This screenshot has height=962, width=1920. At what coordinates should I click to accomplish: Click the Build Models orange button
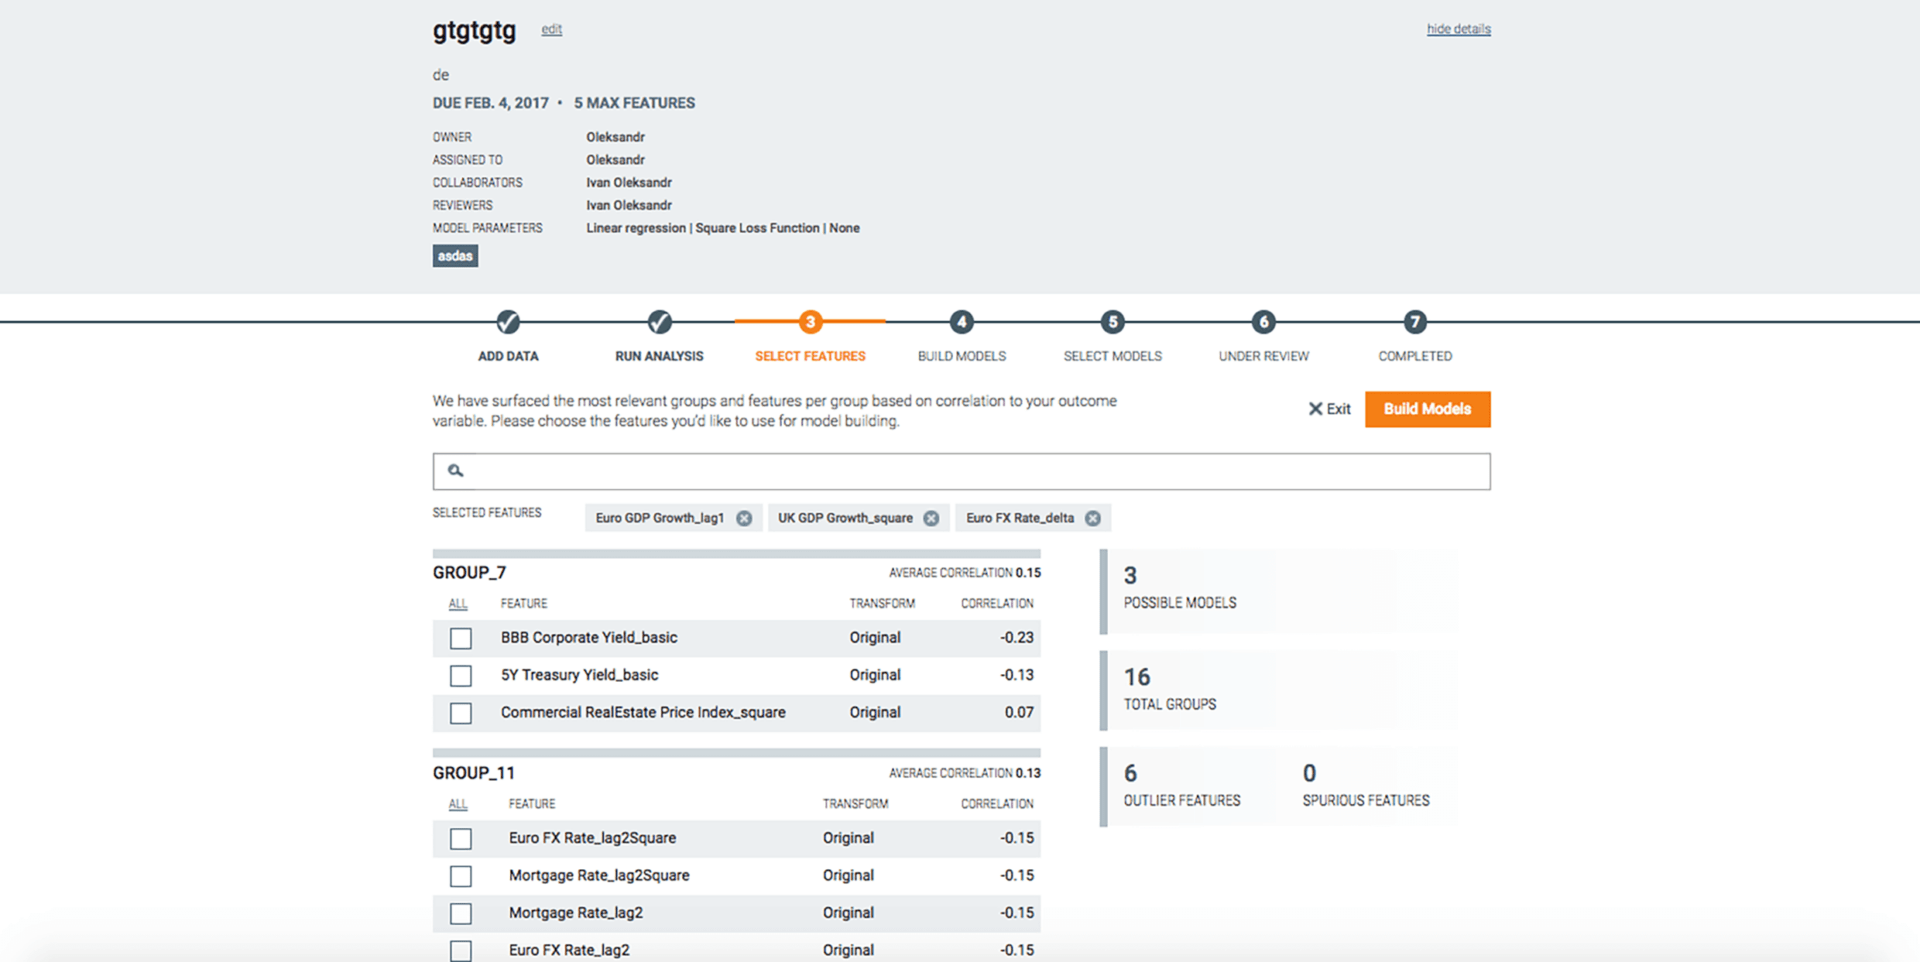pos(1427,409)
